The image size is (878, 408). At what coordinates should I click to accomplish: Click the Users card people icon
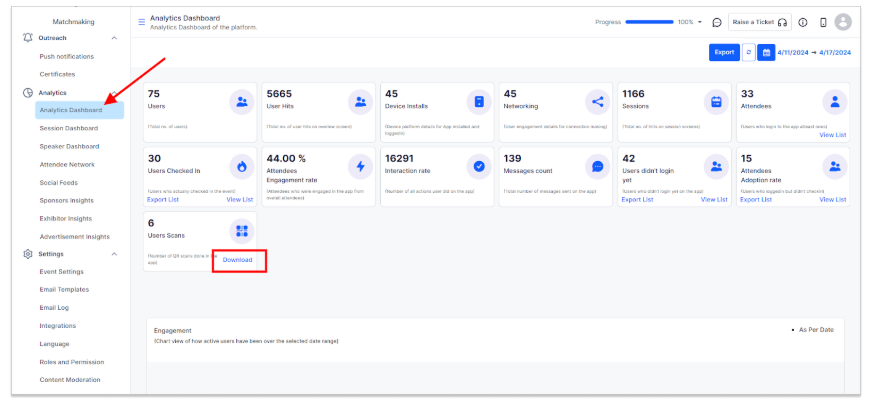point(242,102)
